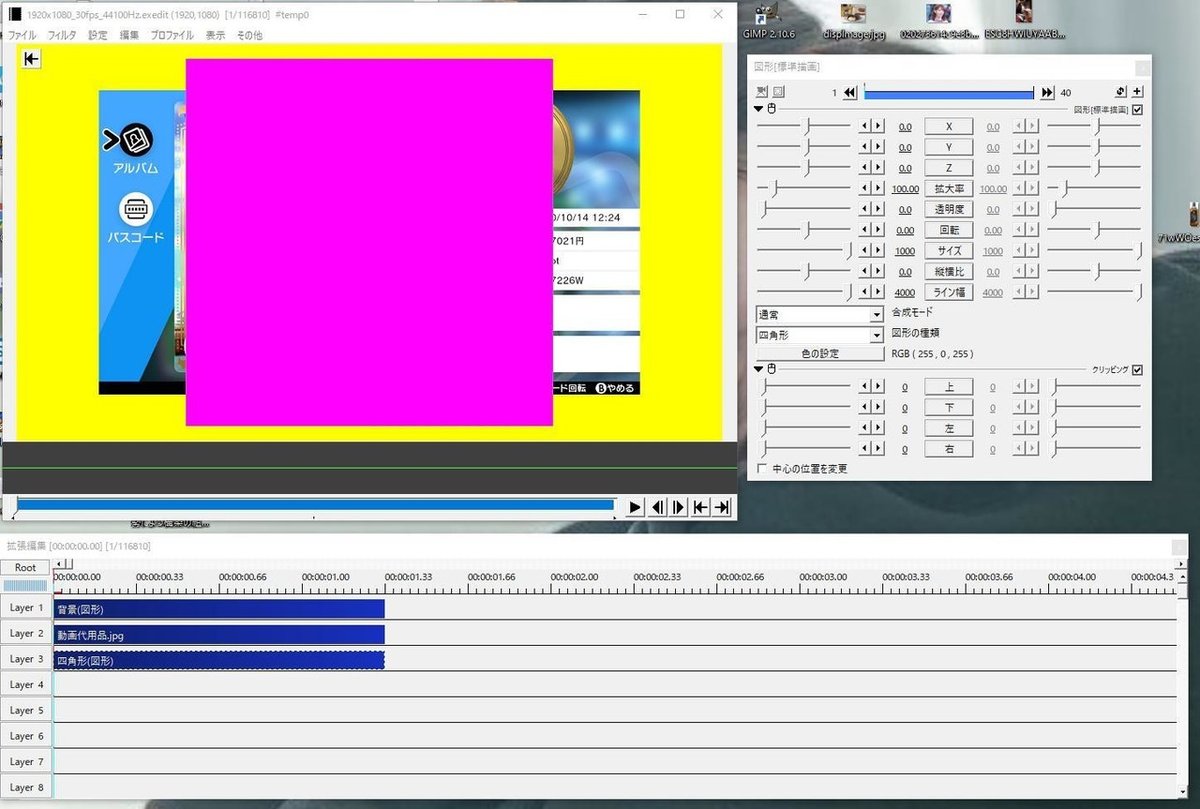Open the フィルタ menu

pos(62,35)
